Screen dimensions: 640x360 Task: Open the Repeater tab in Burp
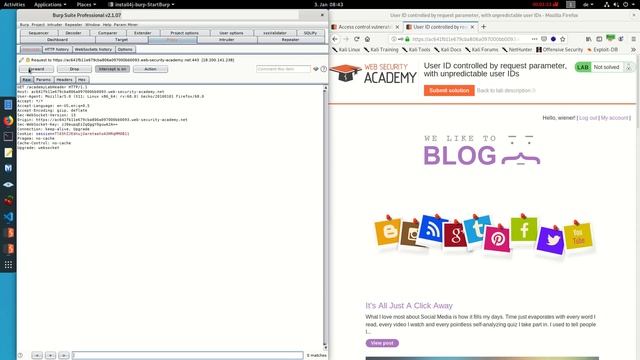pyautogui.click(x=290, y=40)
